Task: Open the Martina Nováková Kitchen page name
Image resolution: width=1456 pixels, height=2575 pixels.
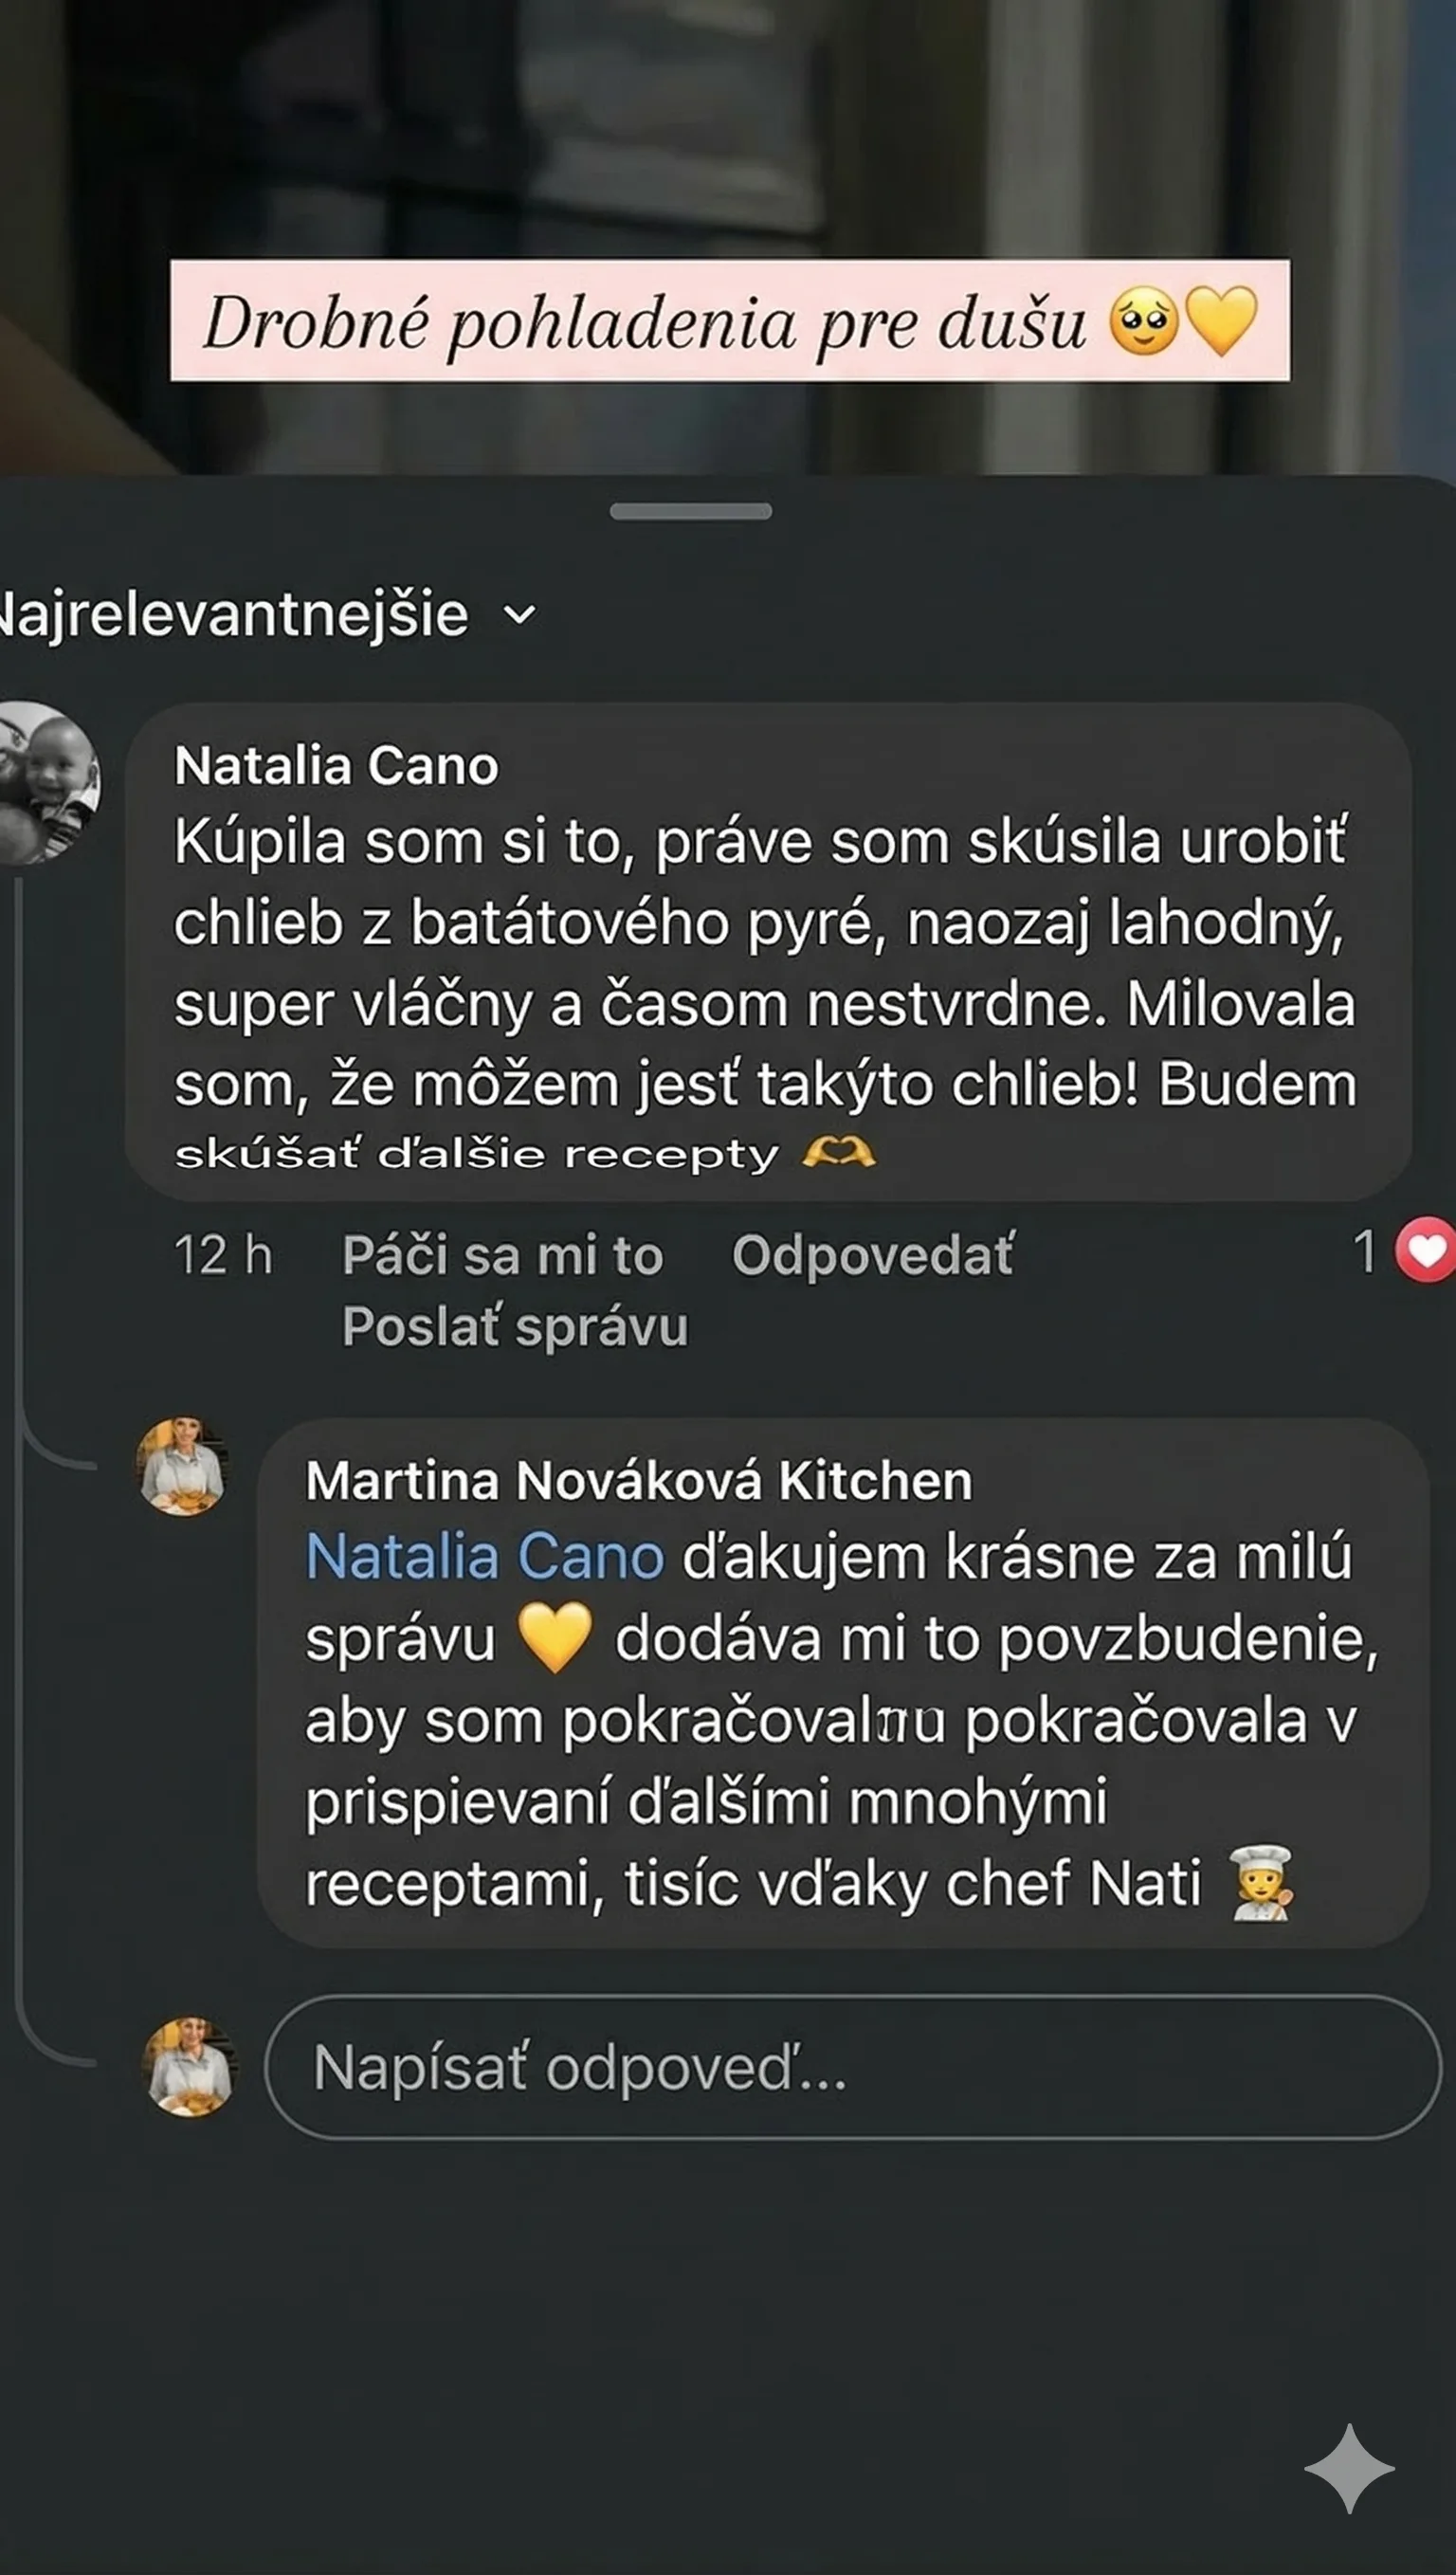Action: (x=638, y=1480)
